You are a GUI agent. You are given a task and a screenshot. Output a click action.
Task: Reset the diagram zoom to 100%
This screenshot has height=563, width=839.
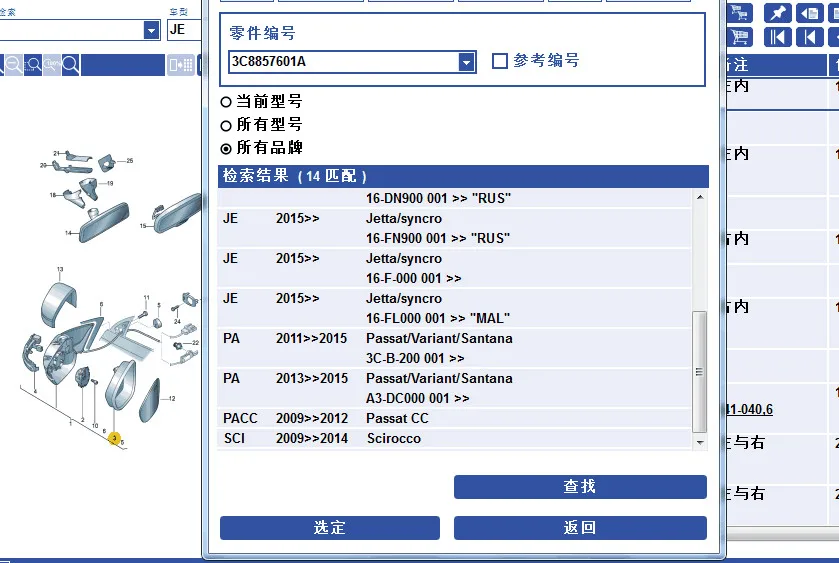click(x=52, y=65)
